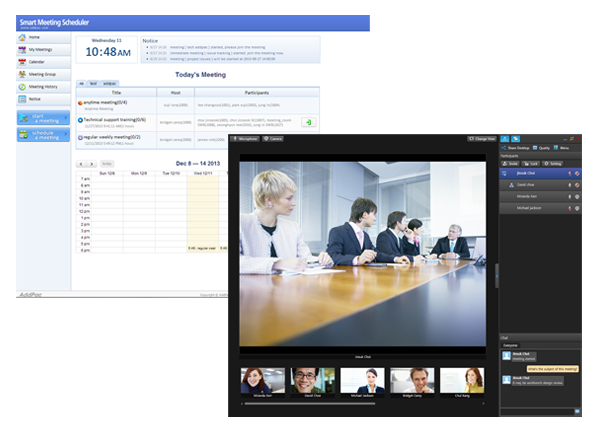This screenshot has width=602, height=438.
Task: Click the thumbnail strip left scroll arrow
Action: 242,404
